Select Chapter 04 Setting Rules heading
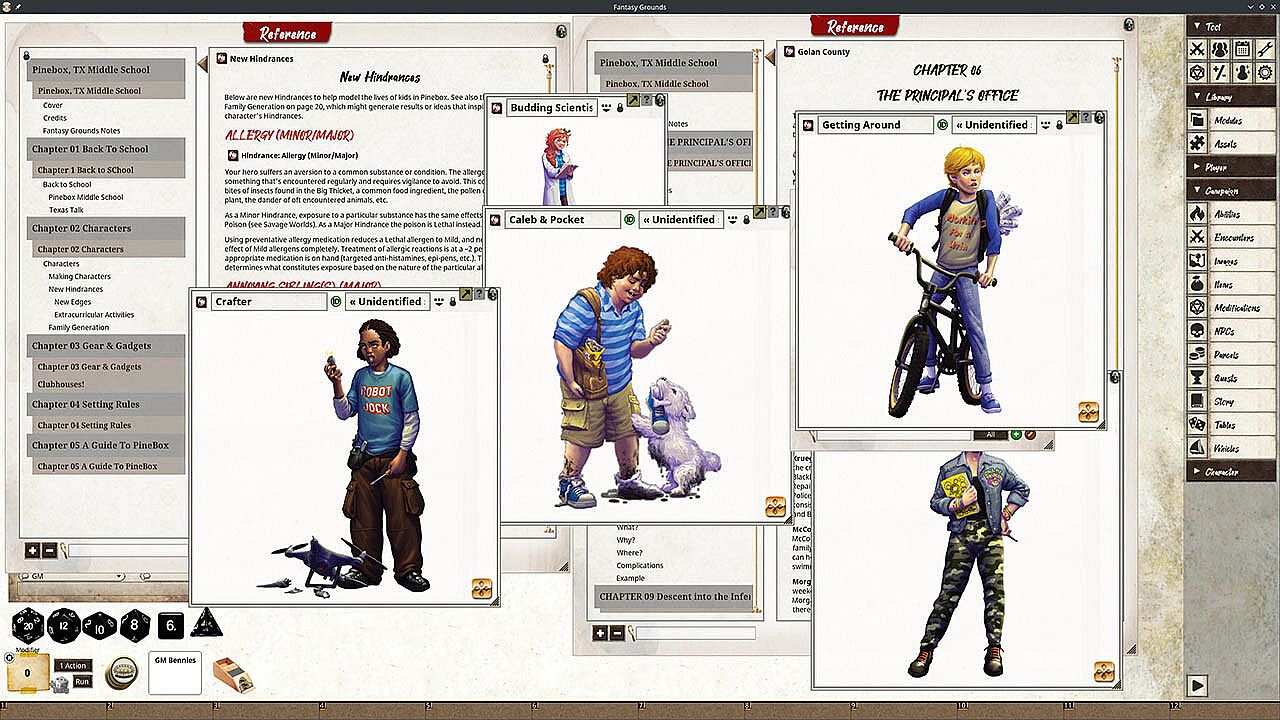This screenshot has width=1280, height=720. [107, 405]
